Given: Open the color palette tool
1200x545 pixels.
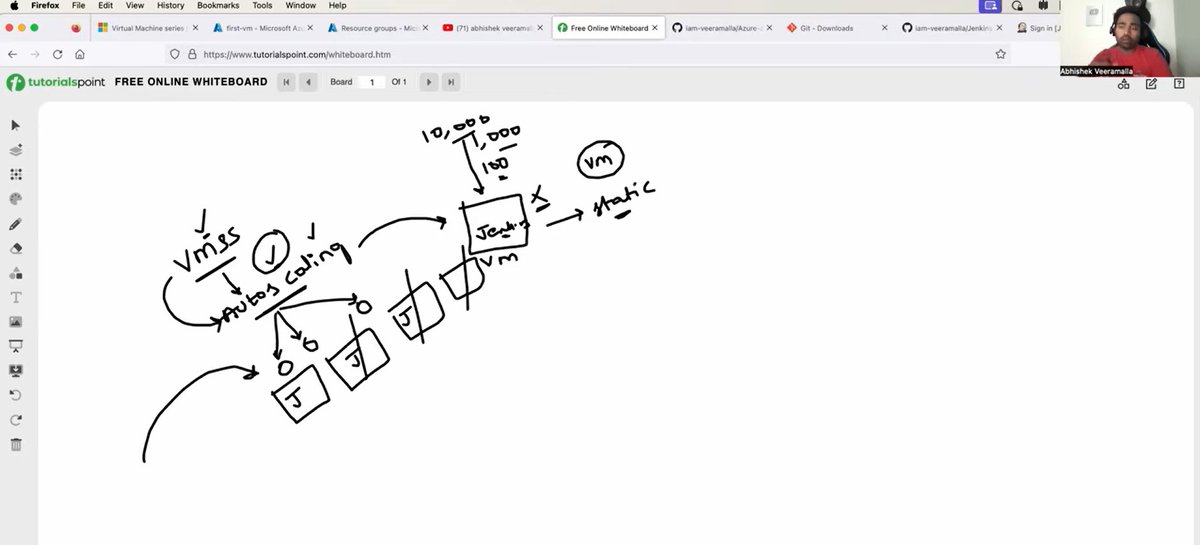Looking at the screenshot, I should tap(16, 199).
